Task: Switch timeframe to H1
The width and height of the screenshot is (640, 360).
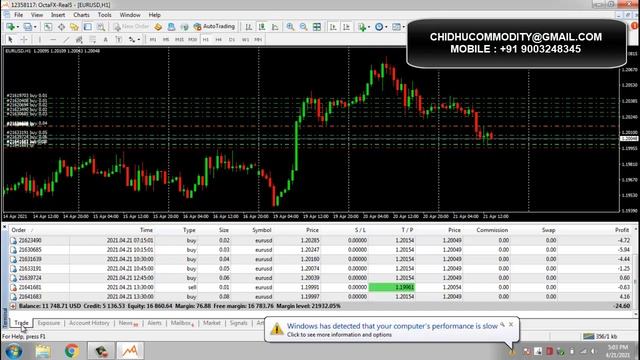Action: point(206,40)
